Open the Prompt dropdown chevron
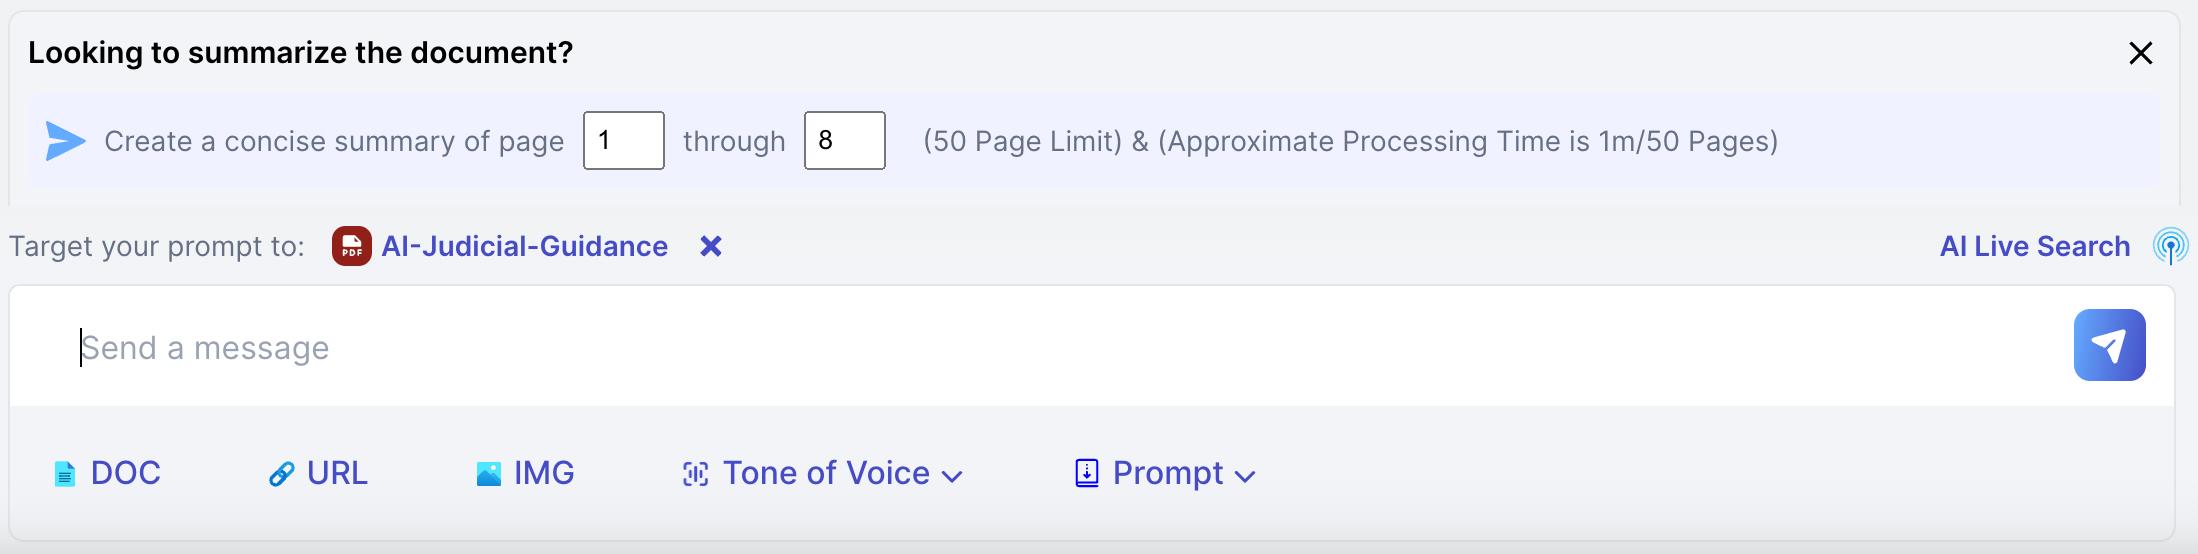The width and height of the screenshot is (2198, 554). 1245,476
